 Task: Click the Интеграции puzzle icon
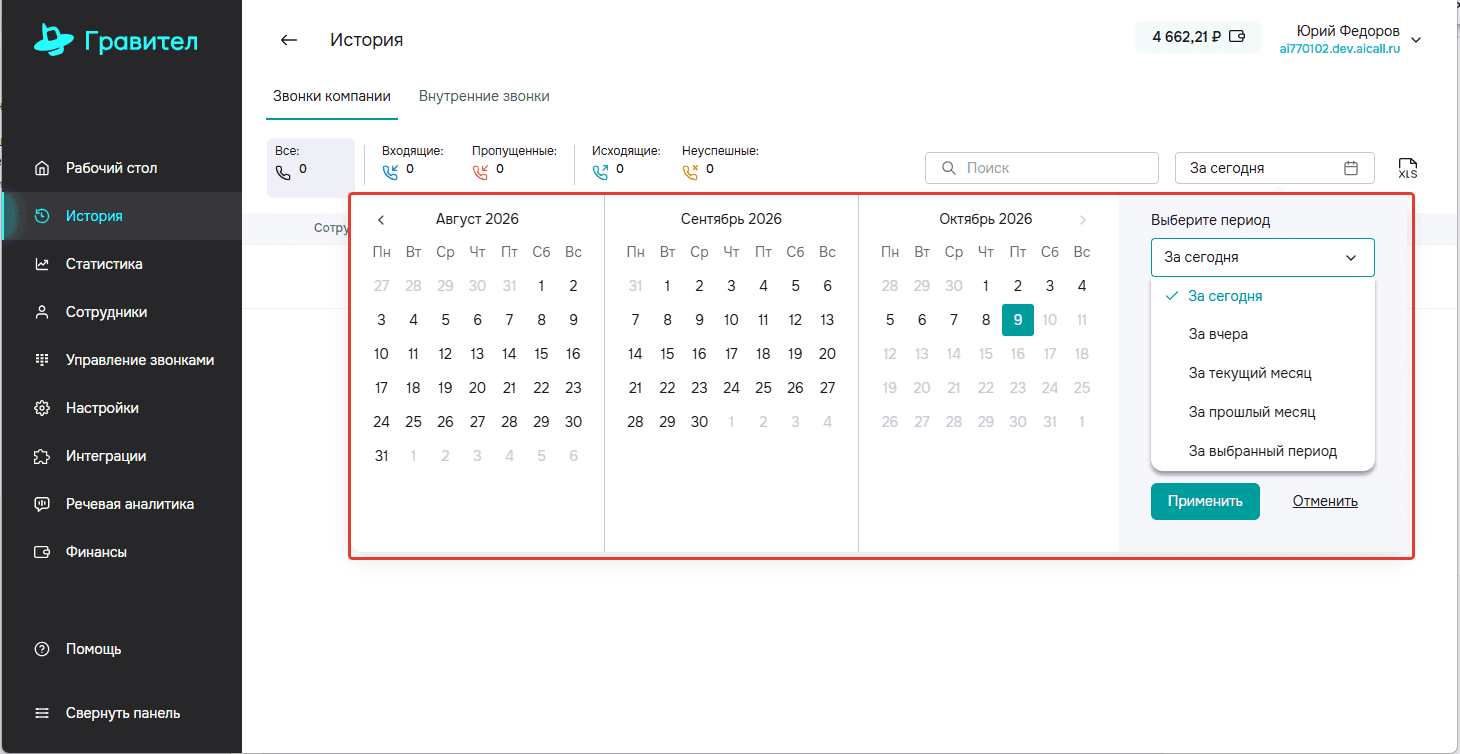point(42,456)
